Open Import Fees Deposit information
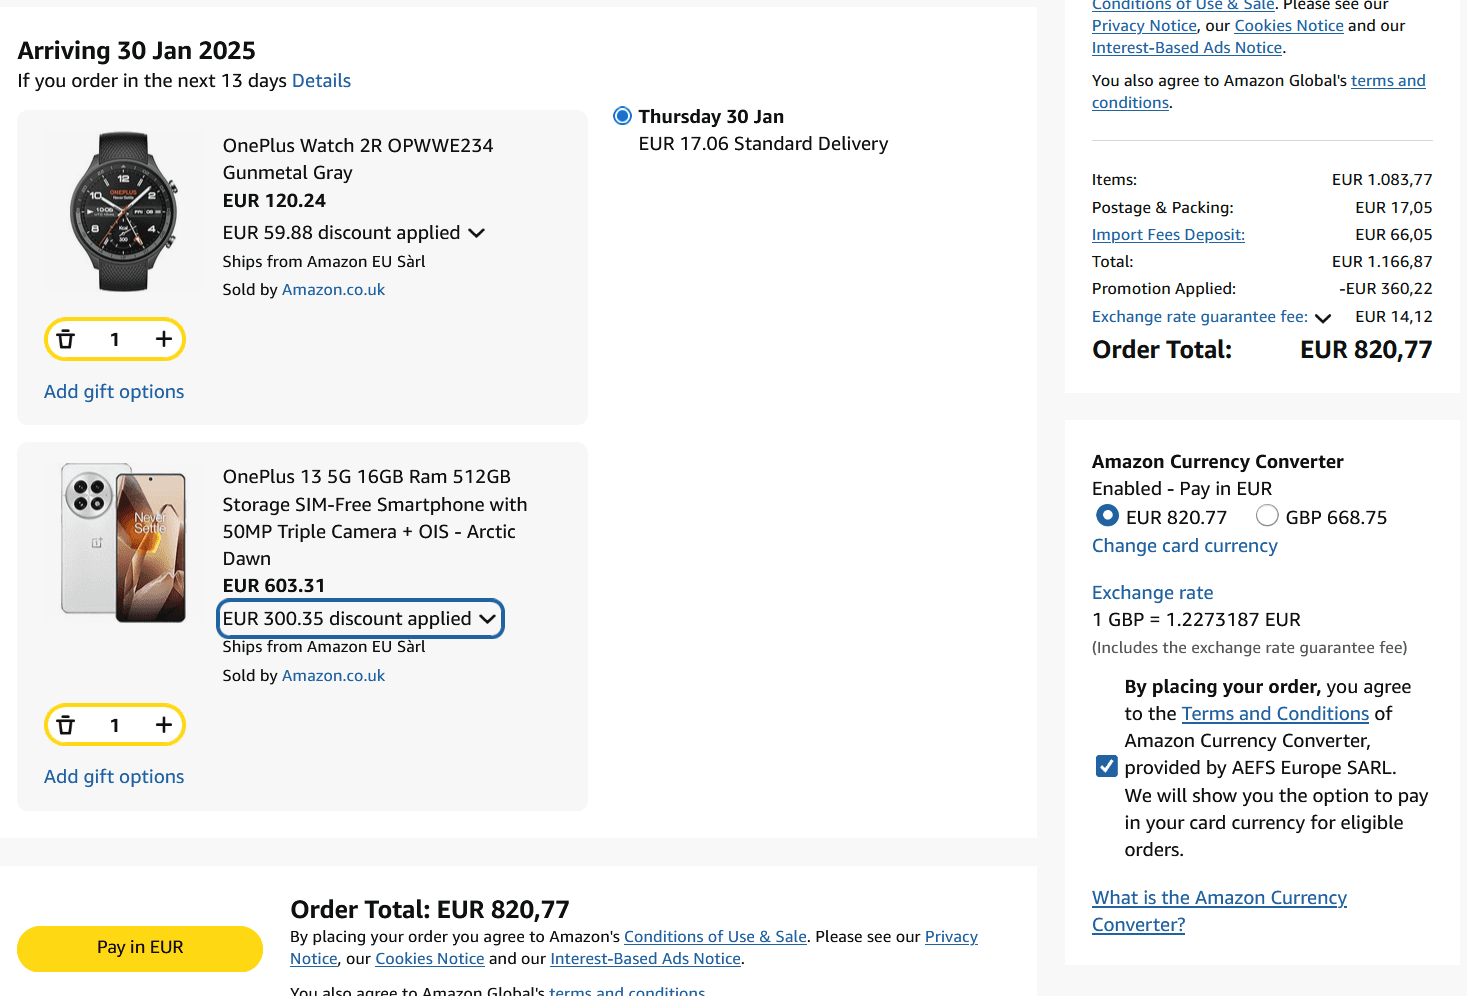 point(1168,235)
